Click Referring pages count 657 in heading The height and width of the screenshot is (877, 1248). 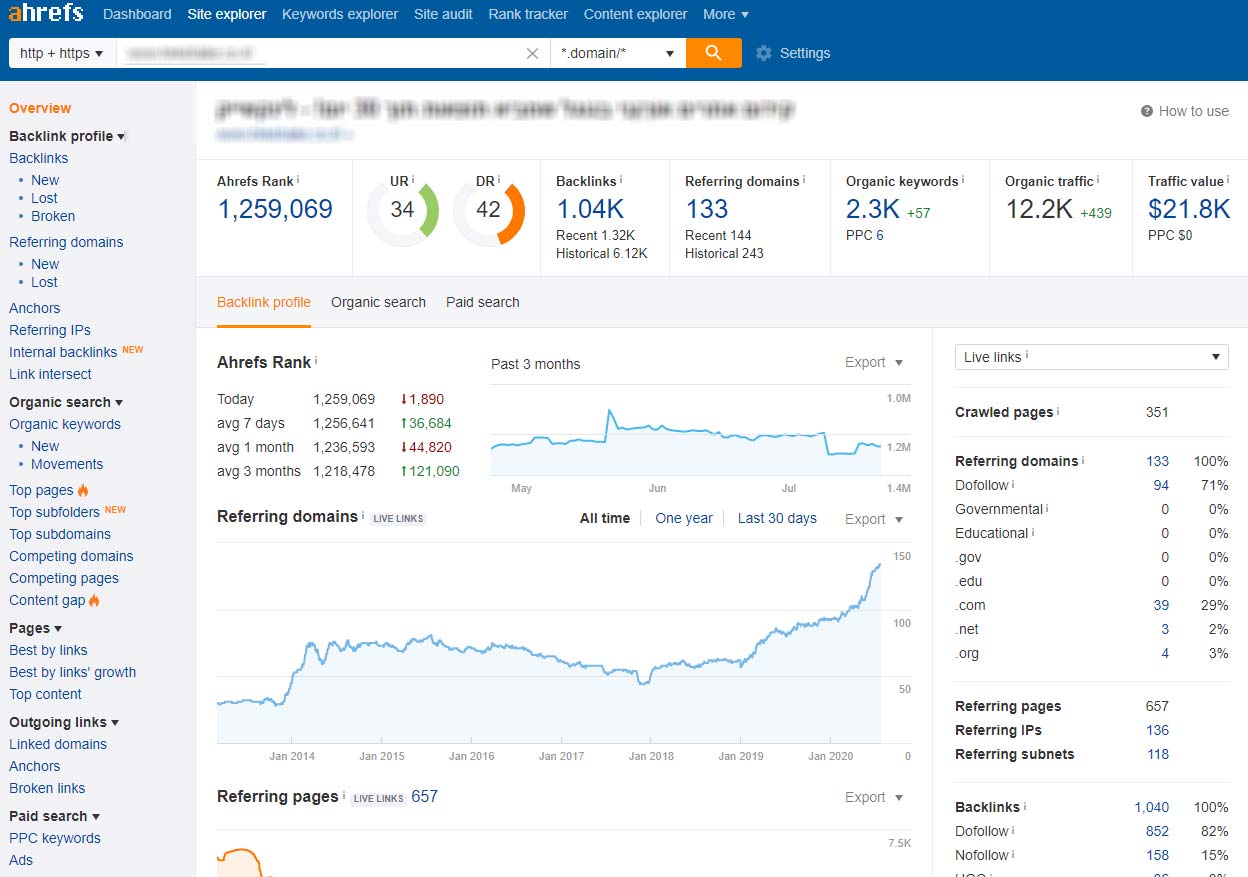425,797
